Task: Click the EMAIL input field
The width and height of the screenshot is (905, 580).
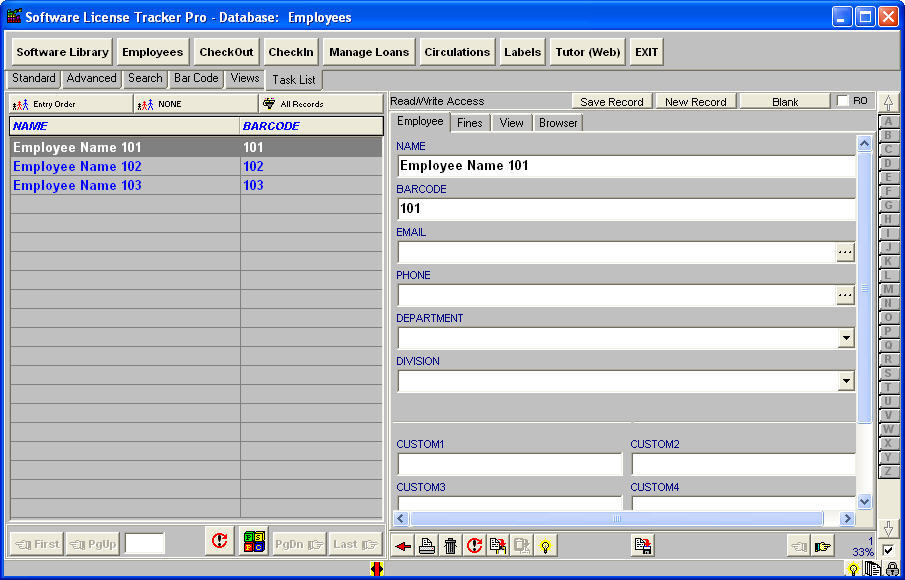Action: (616, 252)
